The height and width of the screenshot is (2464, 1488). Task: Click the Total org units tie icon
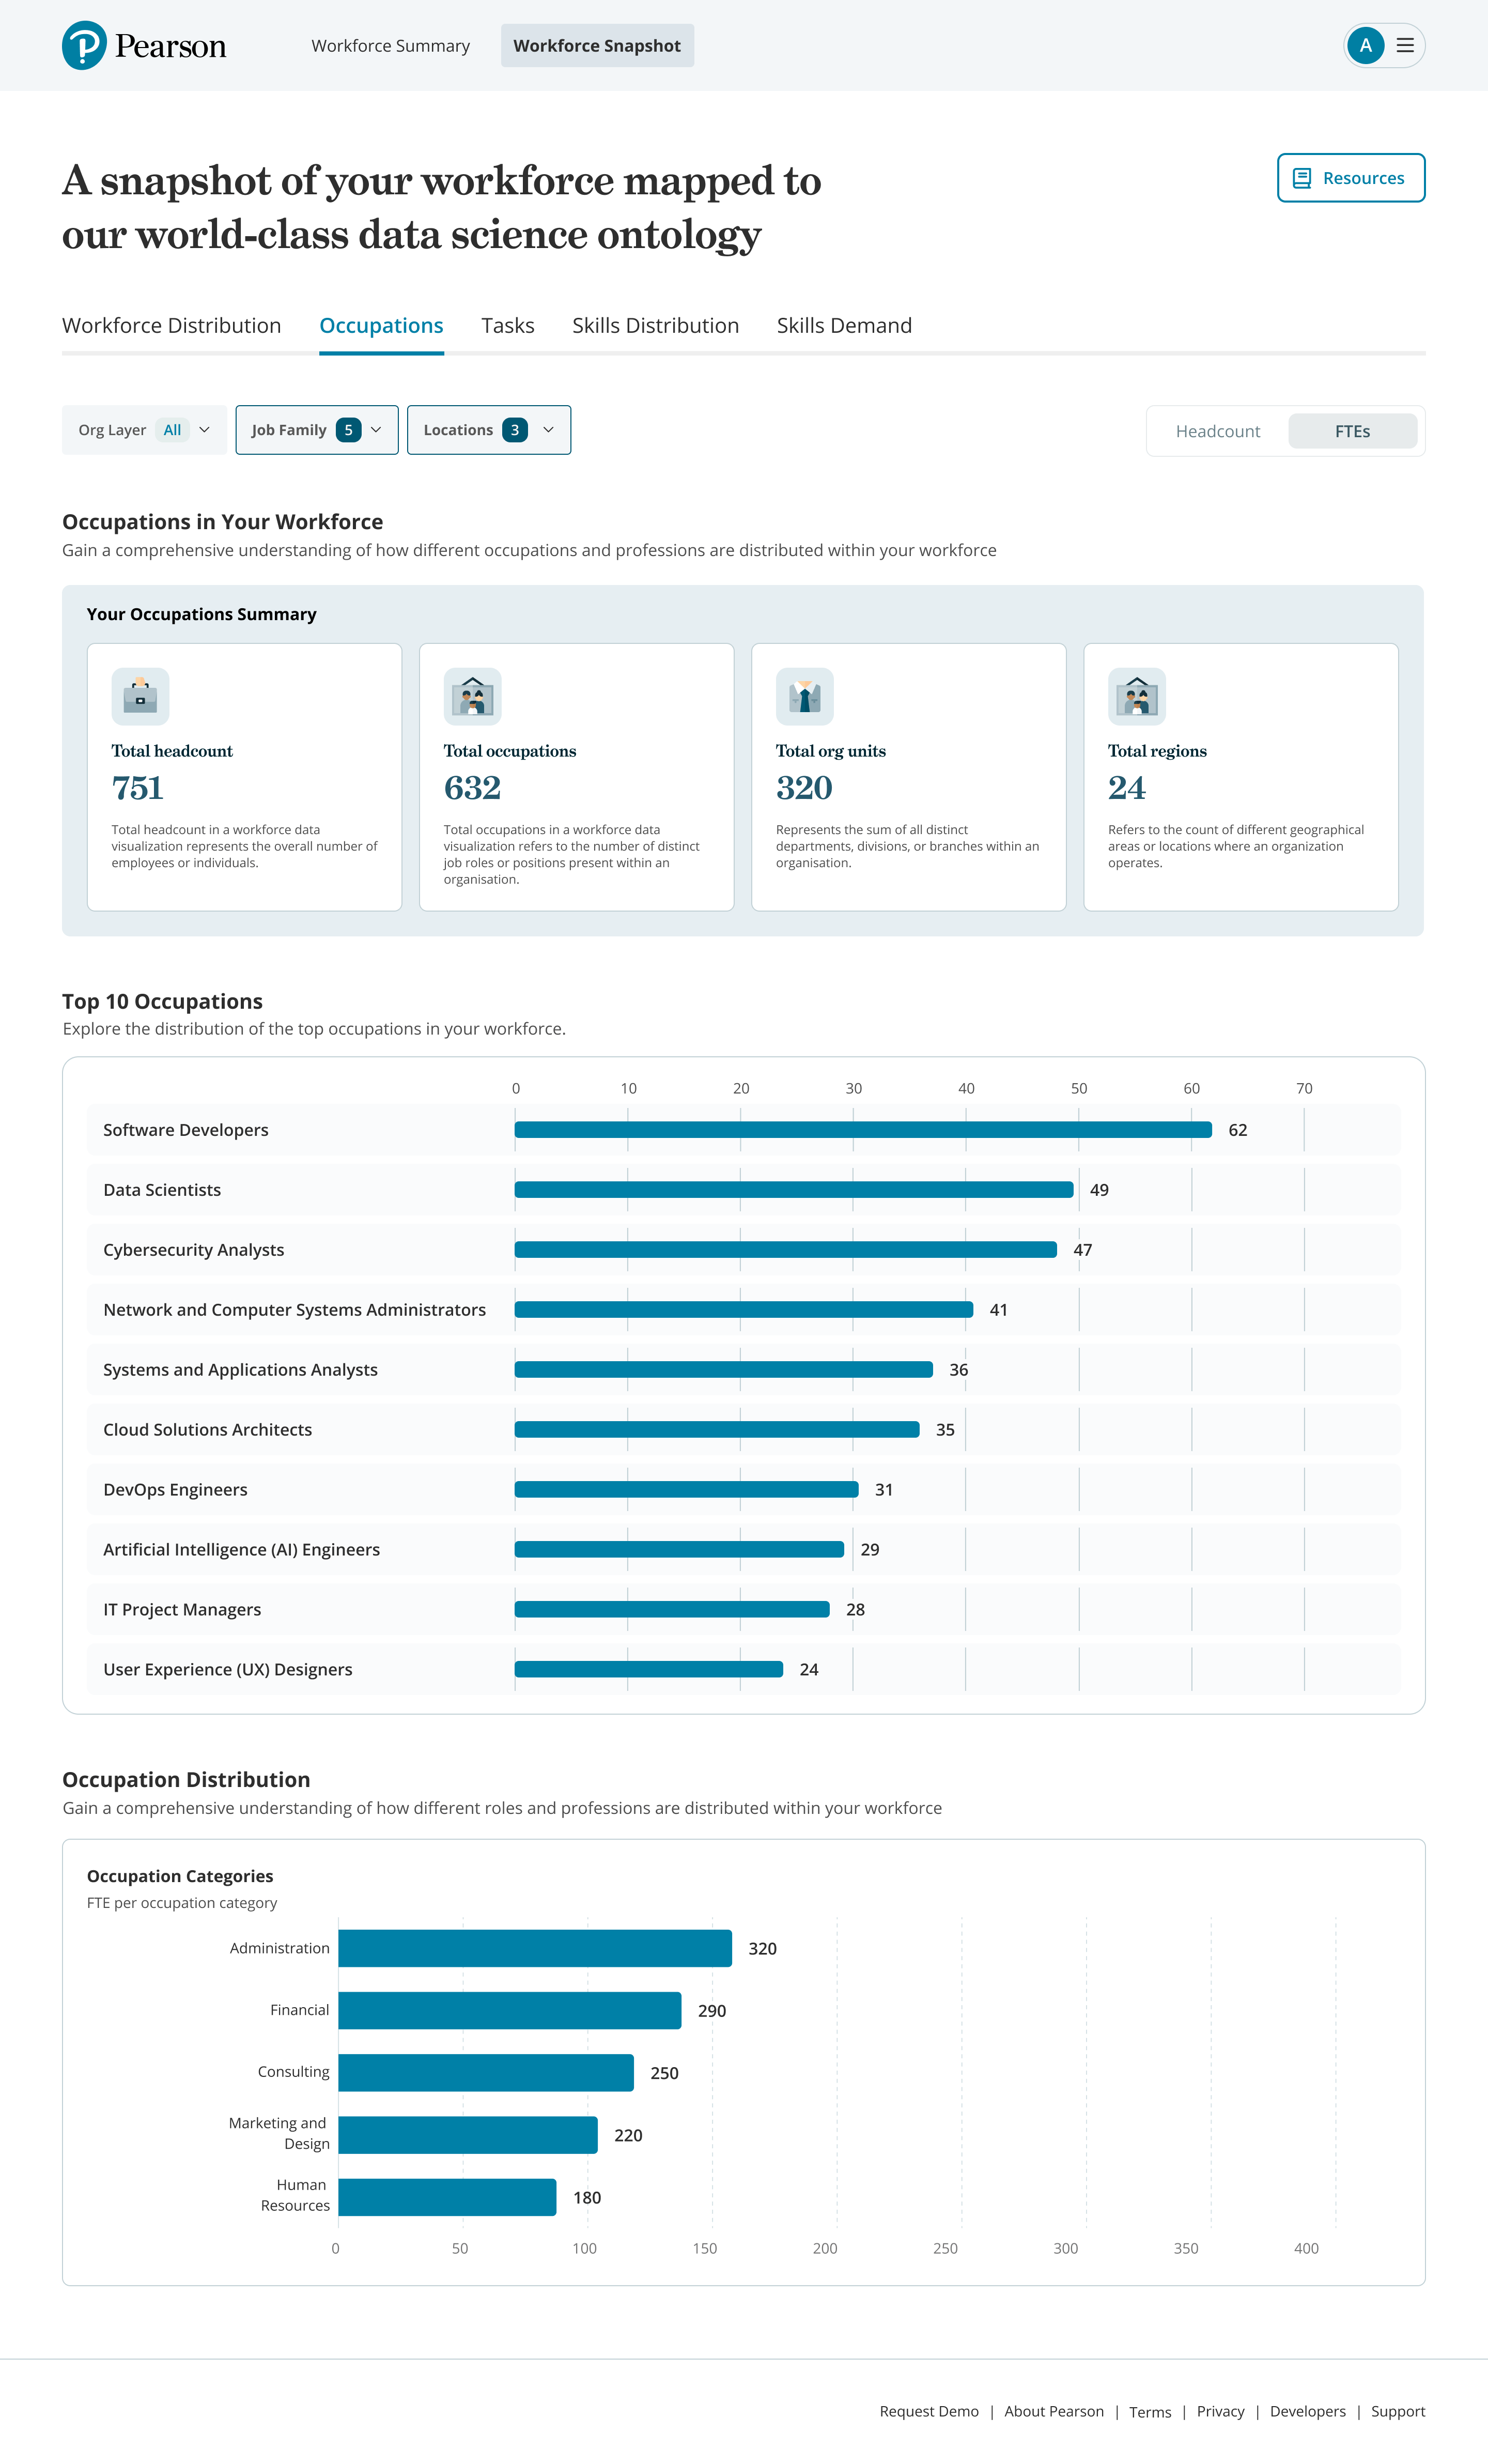(x=804, y=696)
